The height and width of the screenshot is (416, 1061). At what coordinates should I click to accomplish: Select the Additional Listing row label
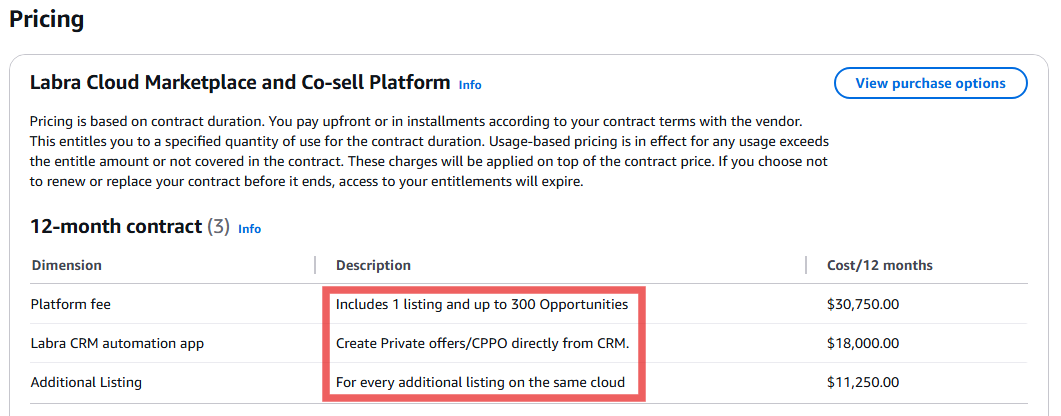86,382
